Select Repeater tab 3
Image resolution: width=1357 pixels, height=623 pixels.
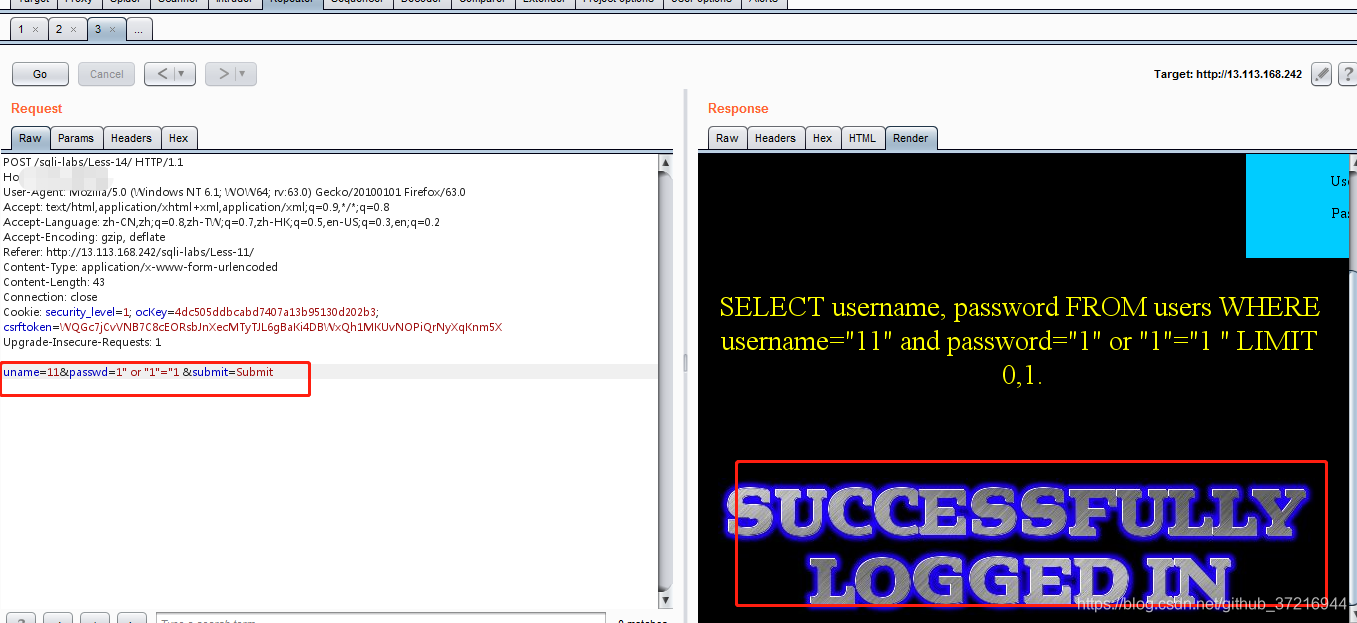coord(98,29)
